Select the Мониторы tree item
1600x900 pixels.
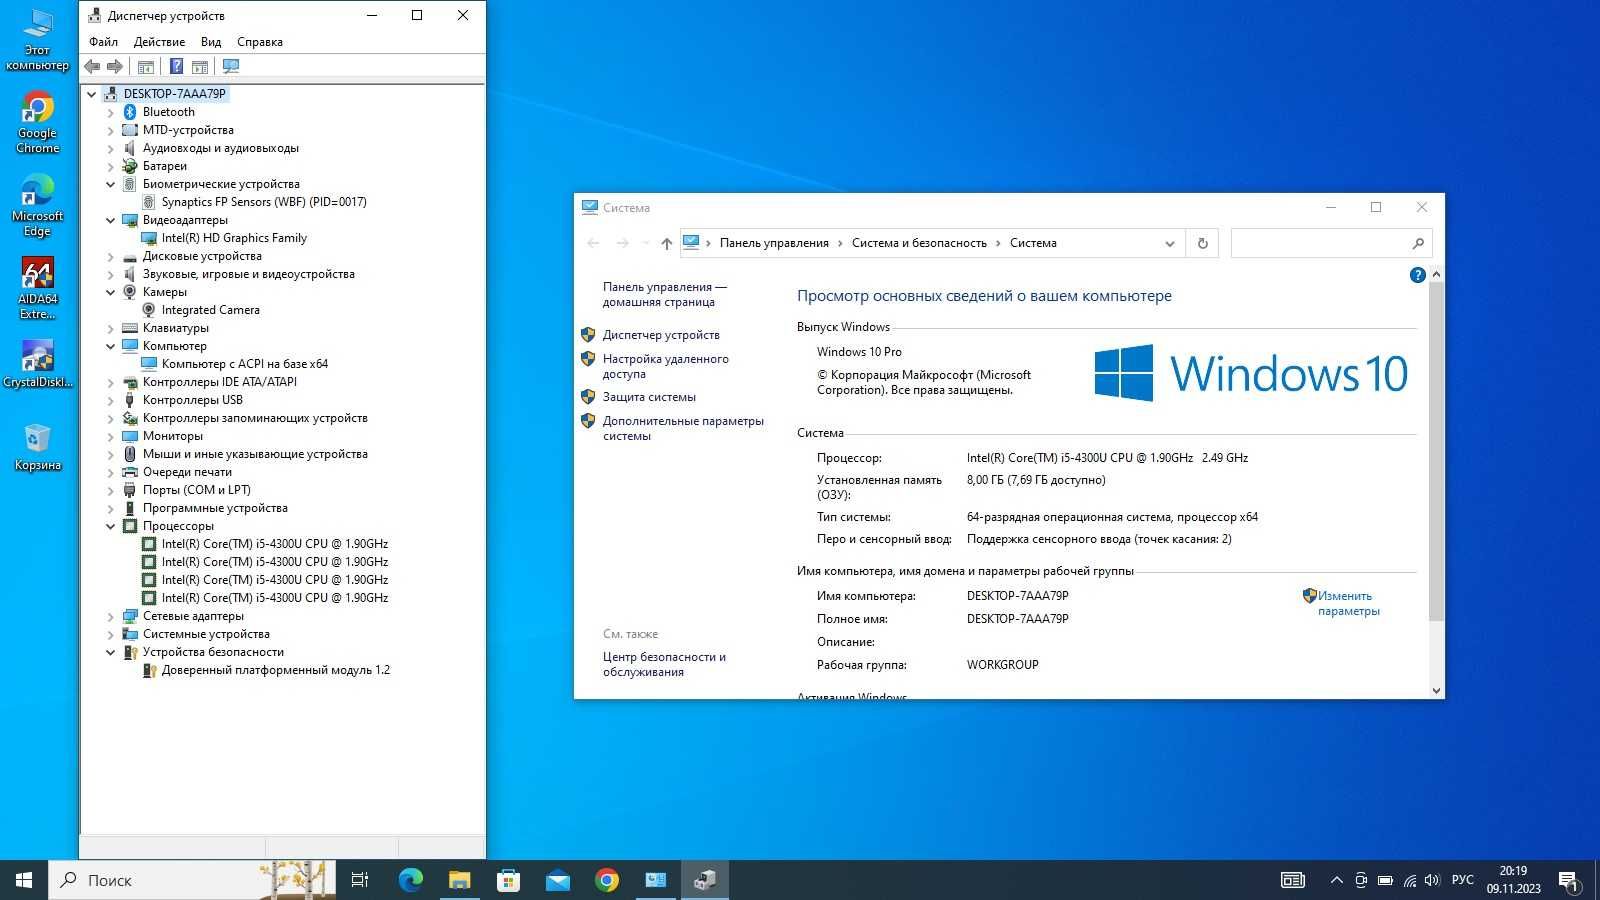click(172, 436)
